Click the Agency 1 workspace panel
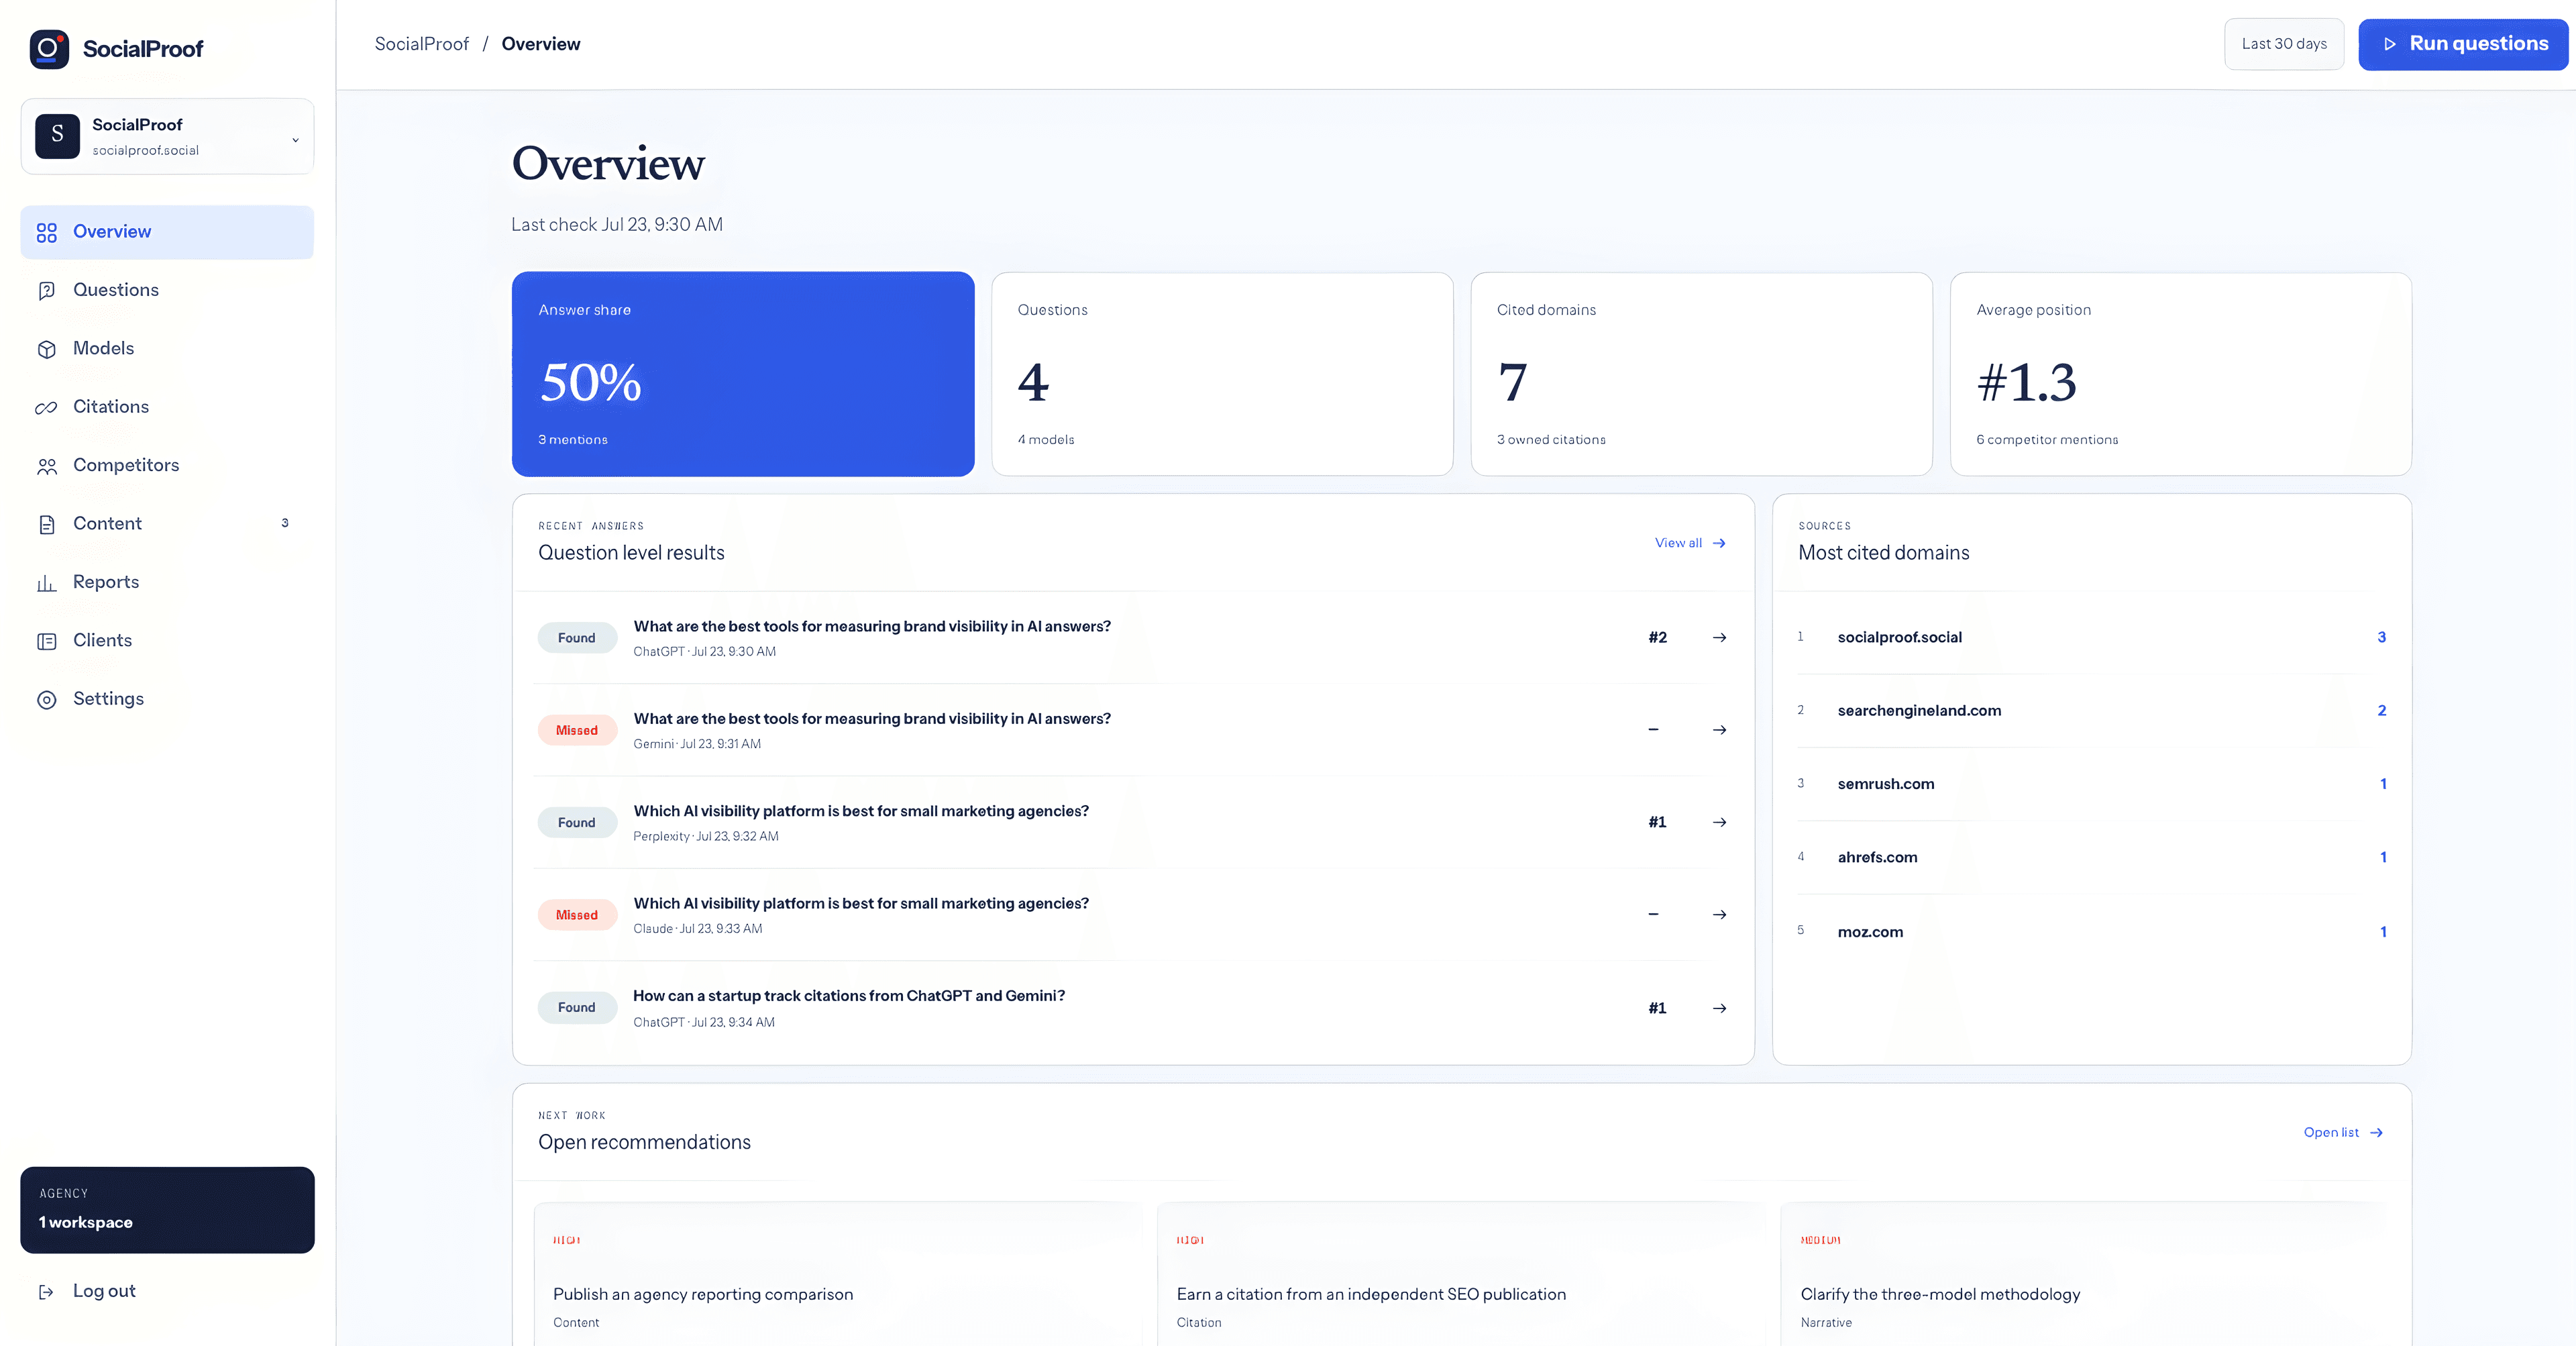2576x1346 pixels. (x=167, y=1210)
